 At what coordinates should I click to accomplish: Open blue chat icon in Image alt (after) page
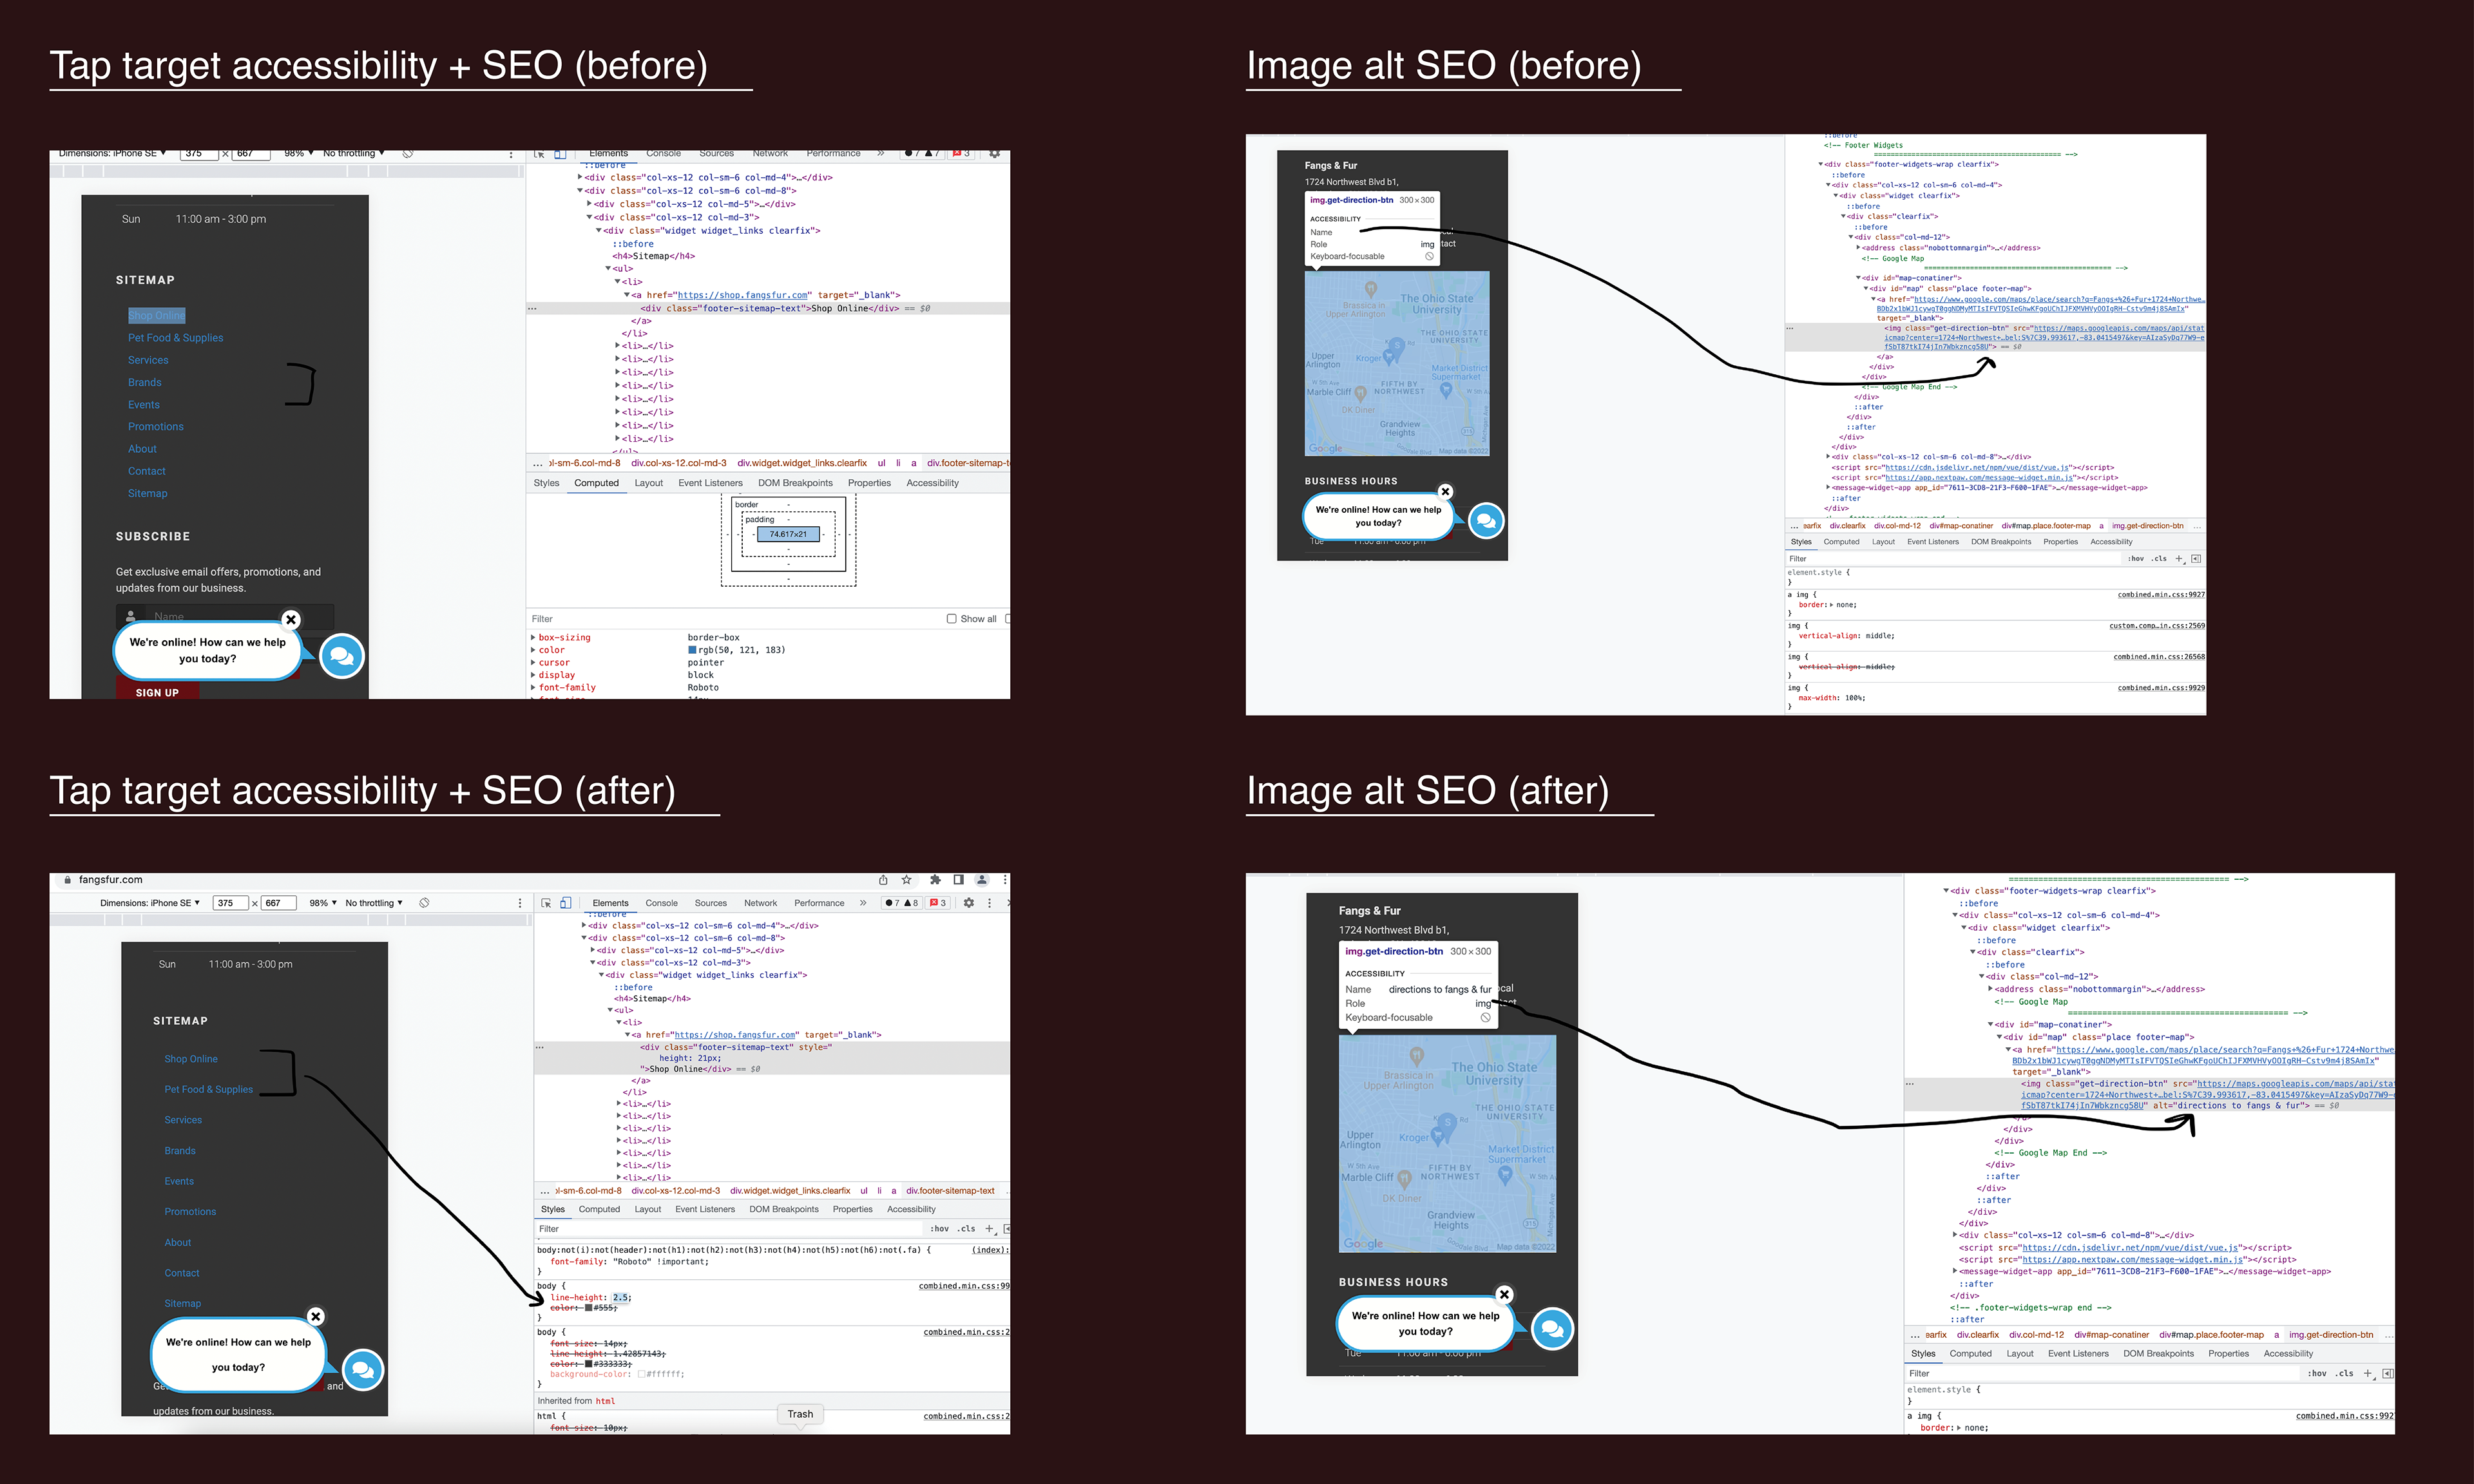coord(1552,1328)
